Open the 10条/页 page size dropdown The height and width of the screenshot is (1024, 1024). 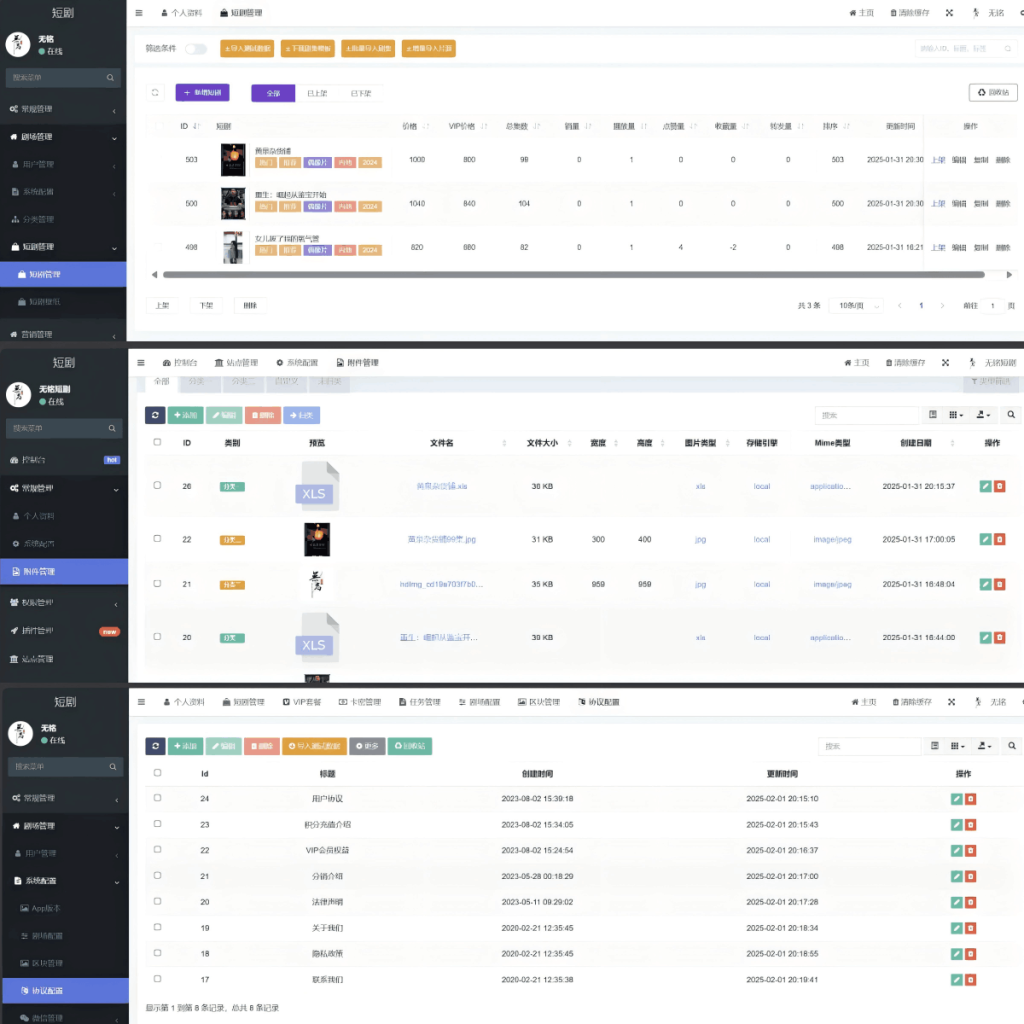(x=858, y=306)
